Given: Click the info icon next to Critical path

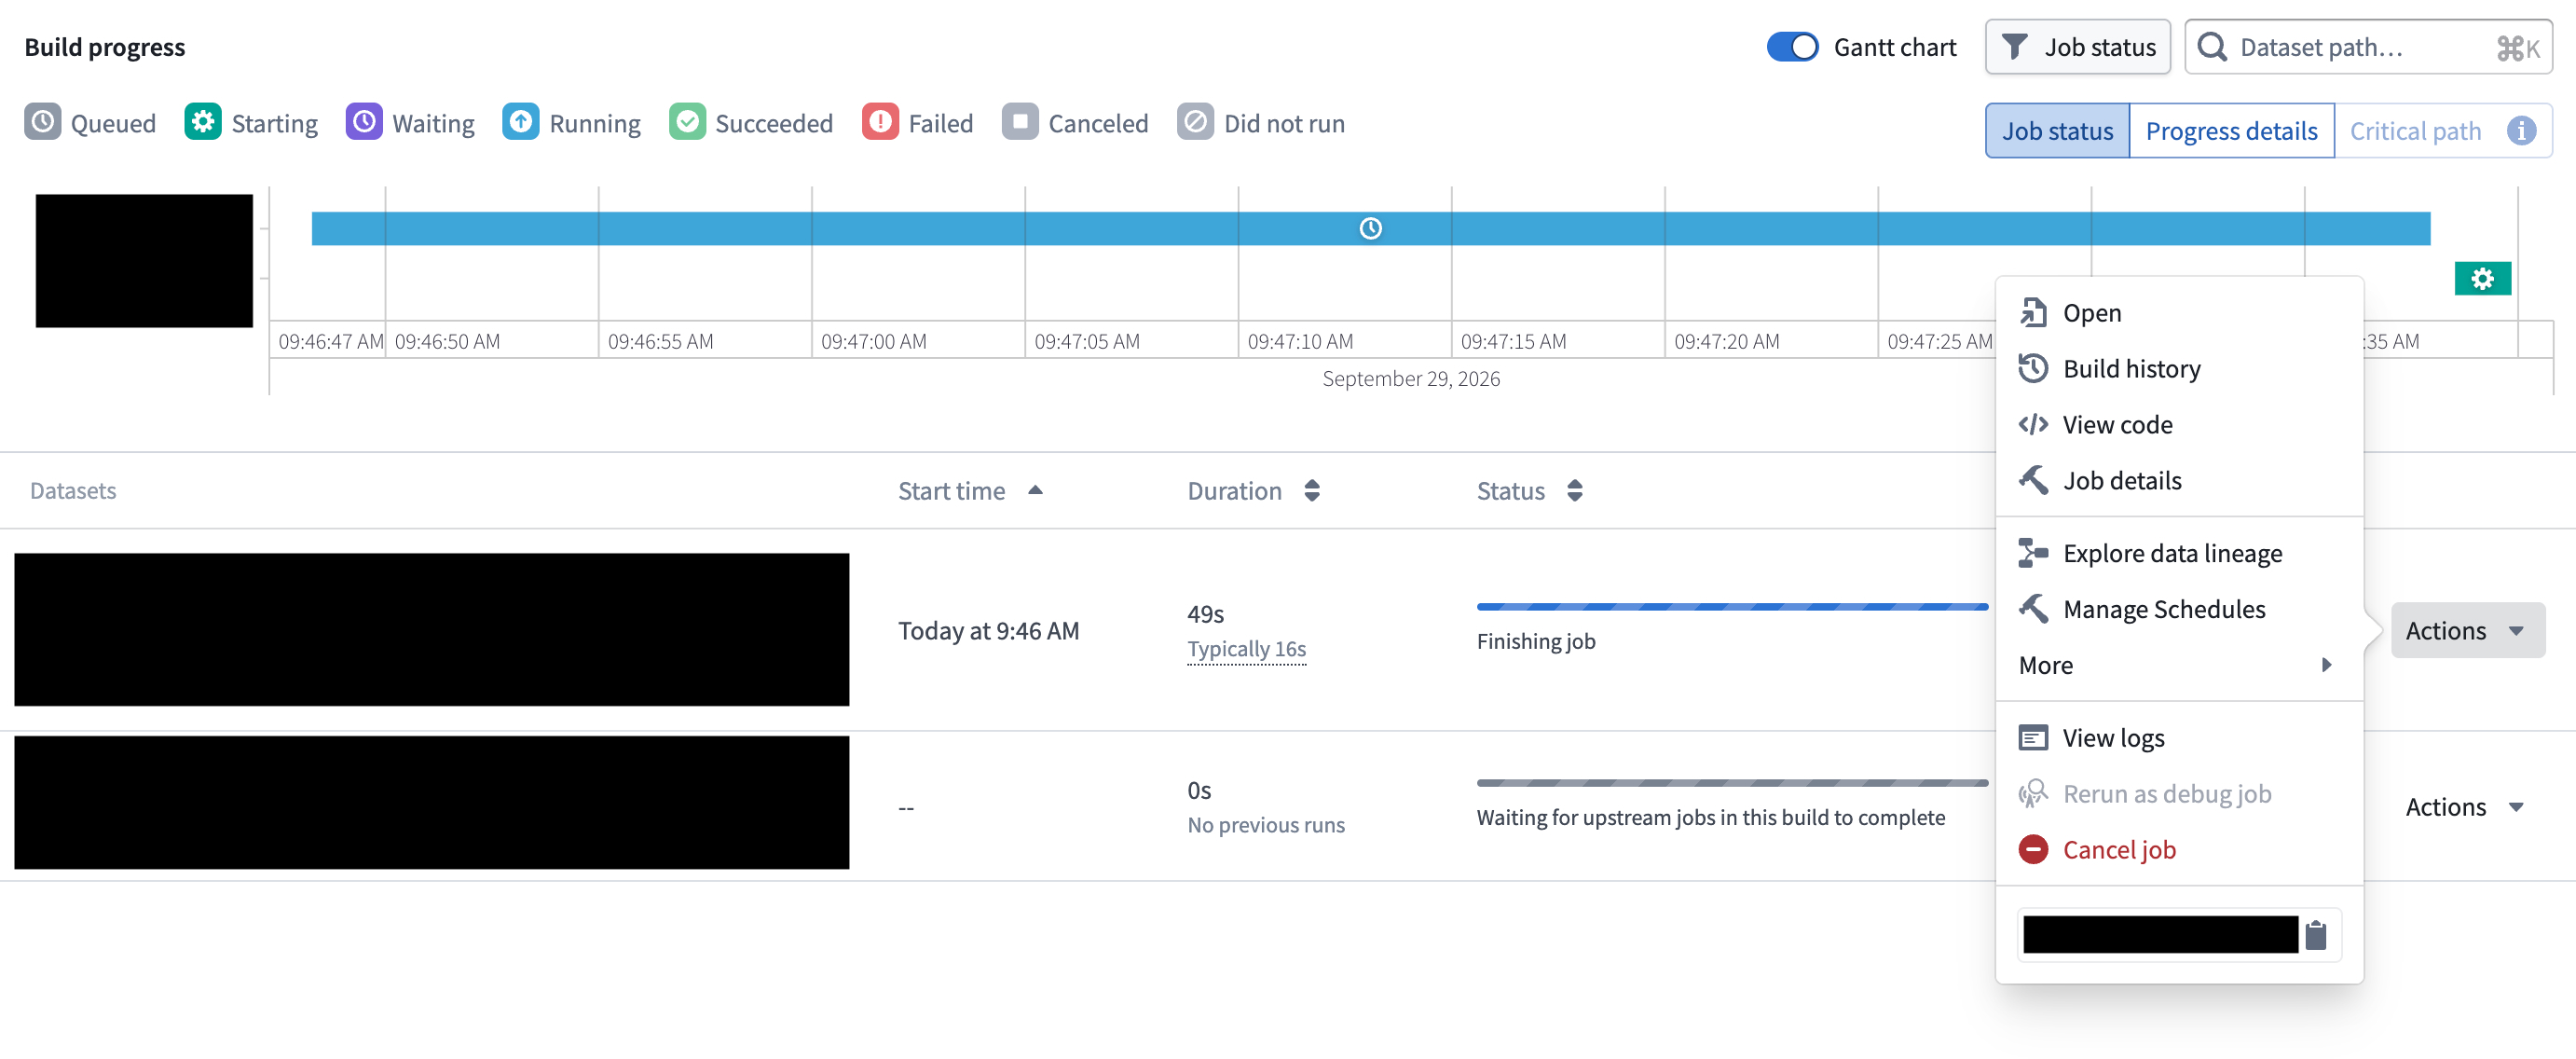Looking at the screenshot, I should (x=2521, y=131).
